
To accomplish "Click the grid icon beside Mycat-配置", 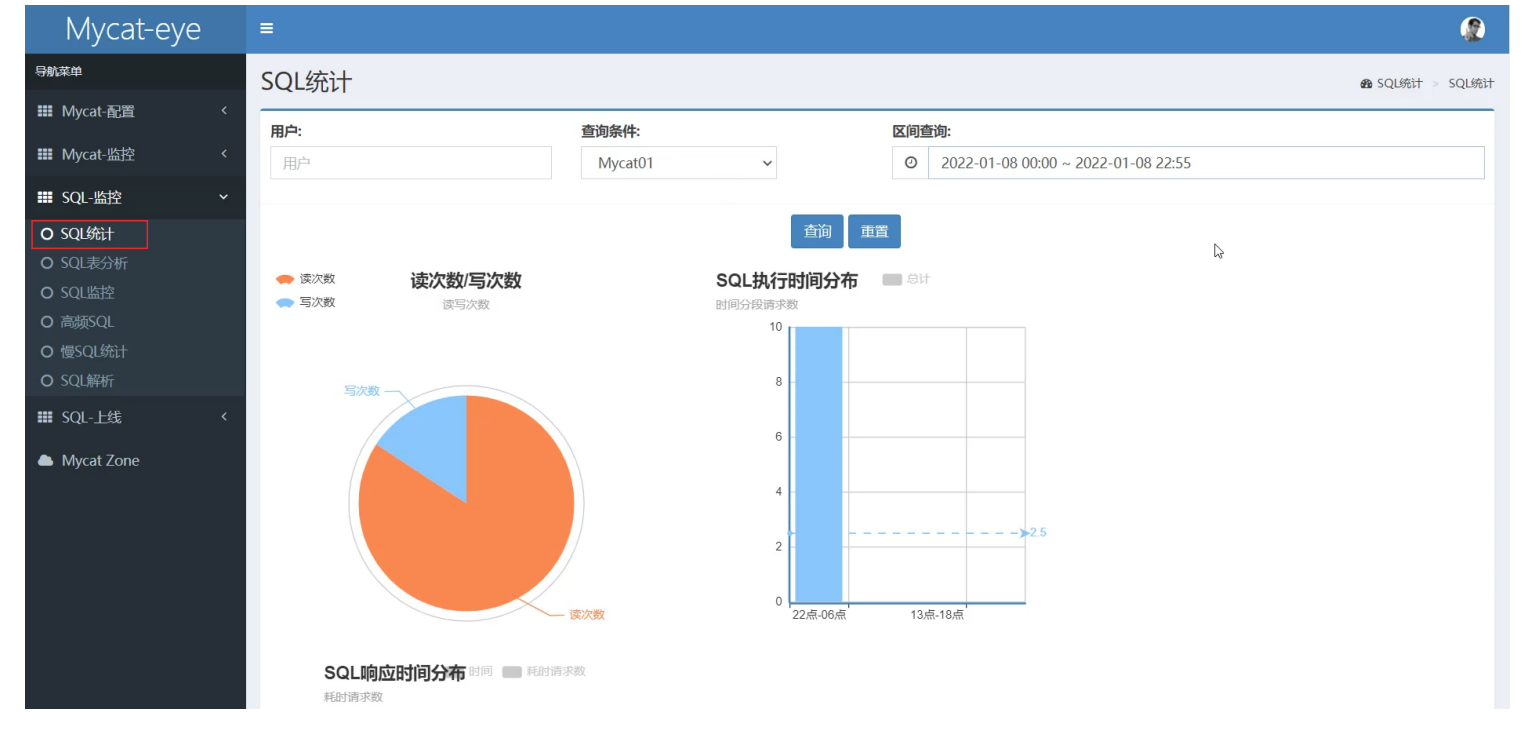I will [45, 111].
